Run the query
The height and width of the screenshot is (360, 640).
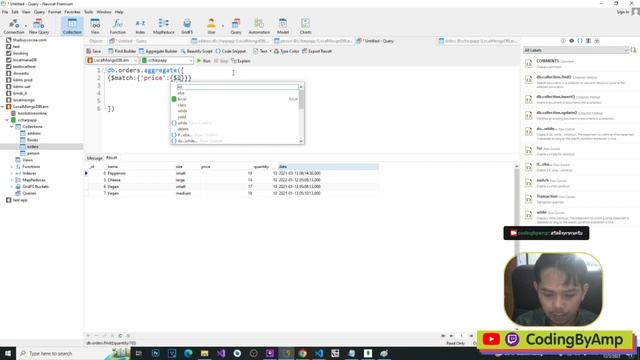204,61
